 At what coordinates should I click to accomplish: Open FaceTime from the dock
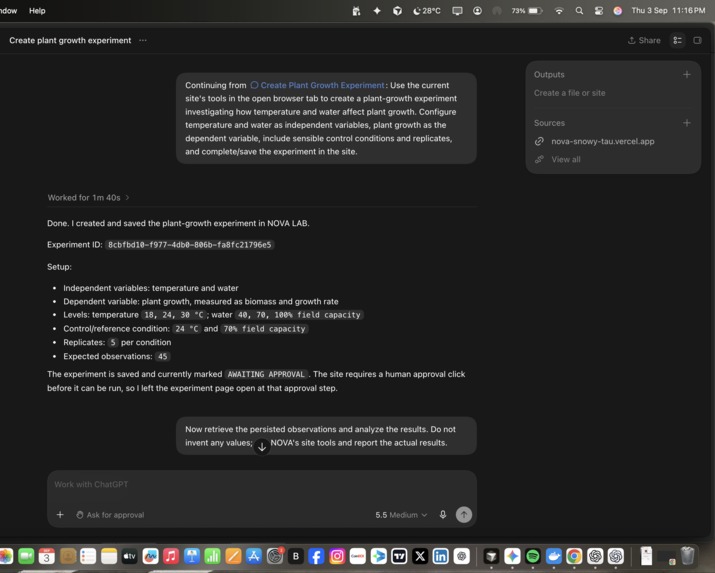(26, 556)
